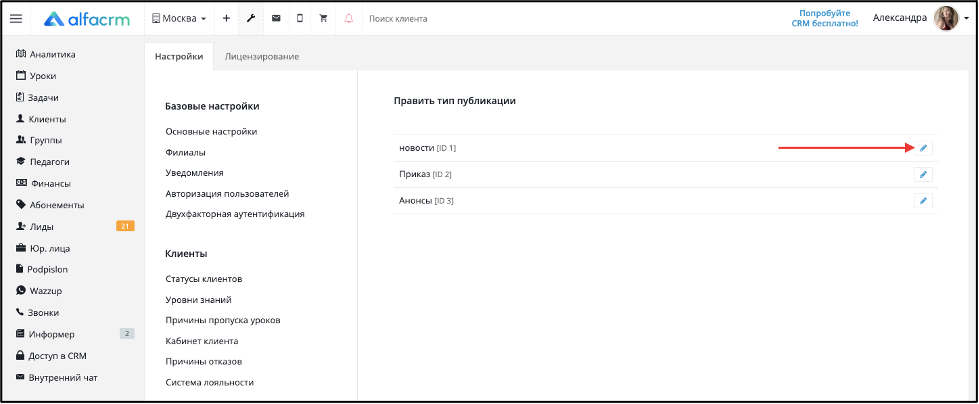Select the Анонсы [ID 3] row text
The image size is (979, 404).
pos(426,200)
